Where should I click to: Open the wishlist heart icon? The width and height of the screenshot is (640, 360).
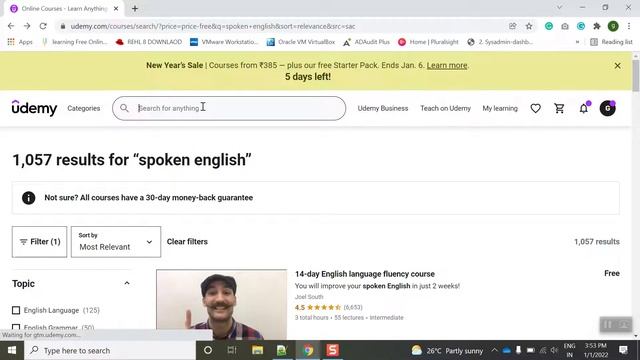tap(536, 108)
